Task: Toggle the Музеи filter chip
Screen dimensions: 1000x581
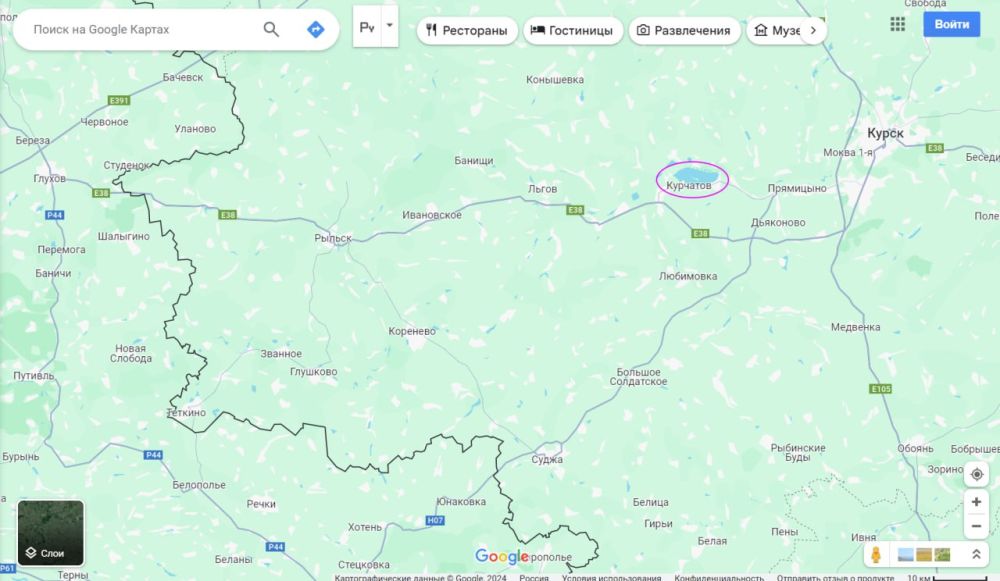Action: (x=776, y=31)
